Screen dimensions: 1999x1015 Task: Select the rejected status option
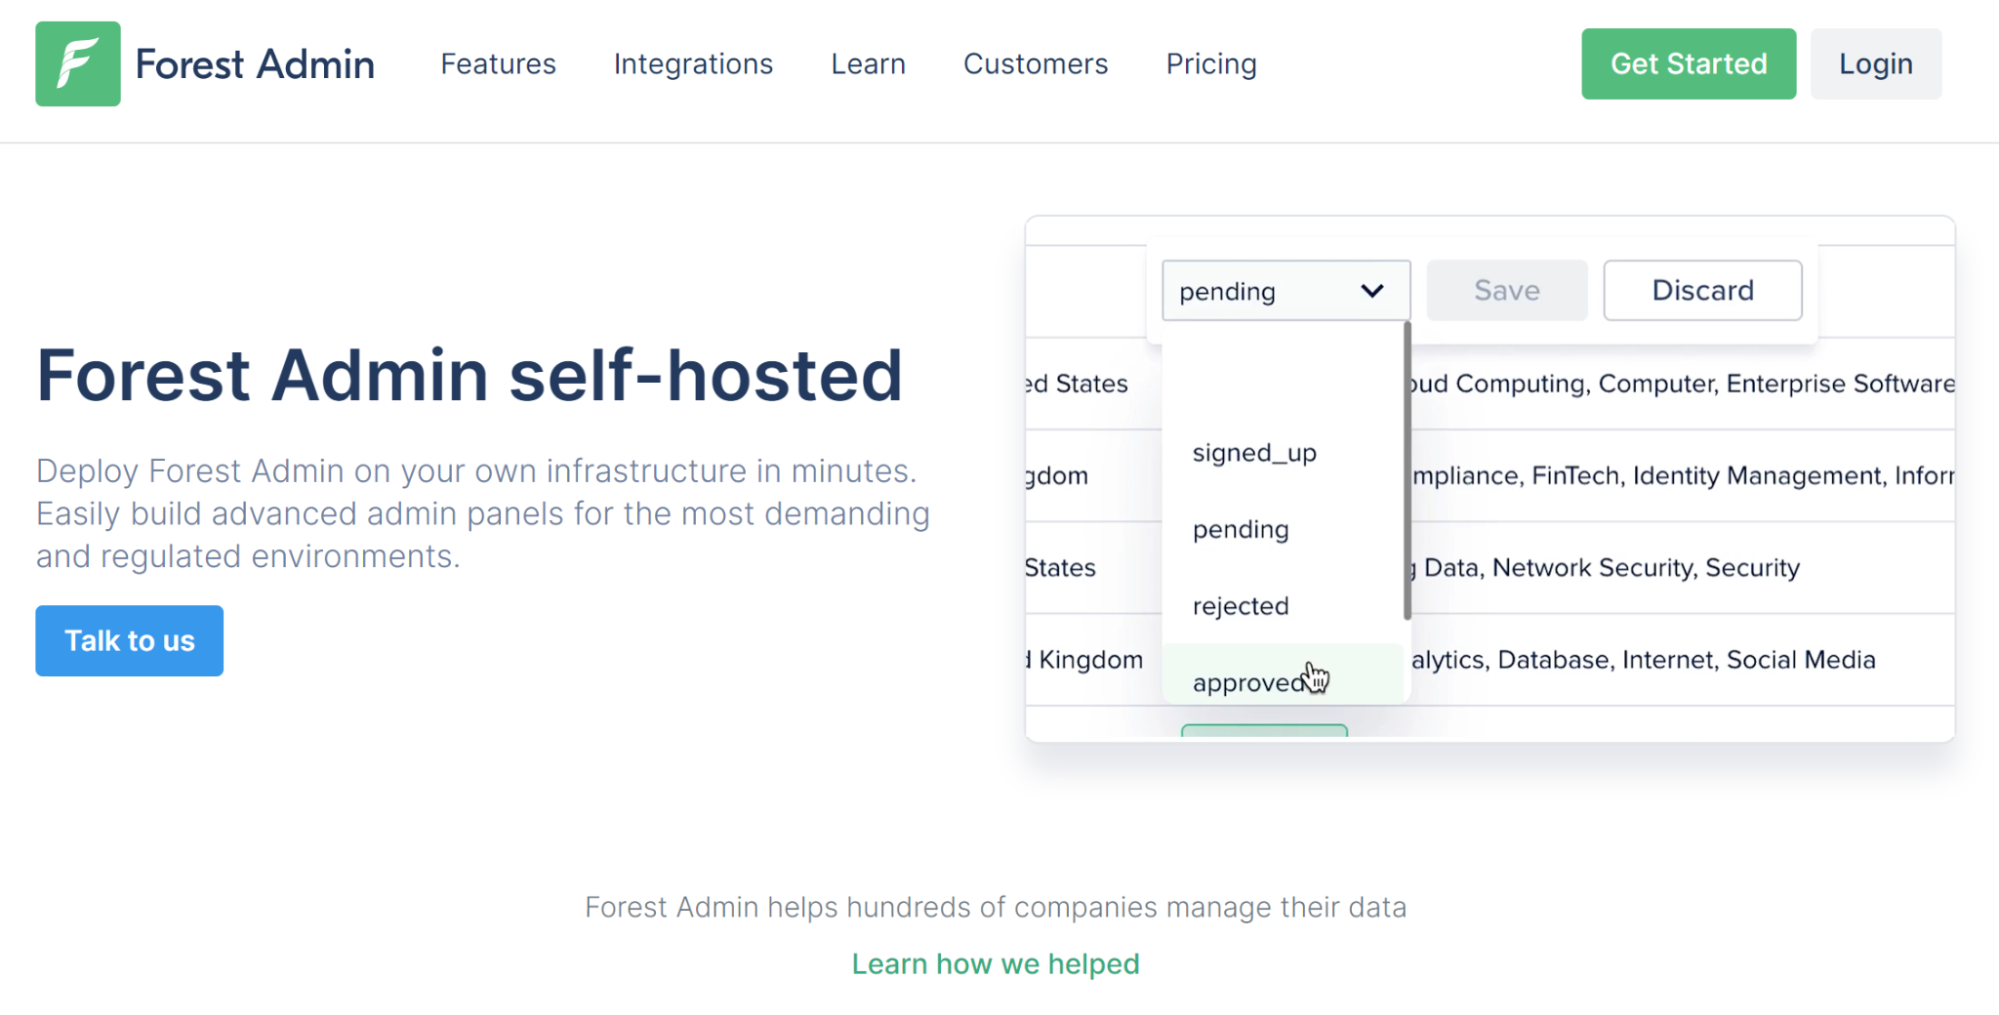click(1240, 605)
